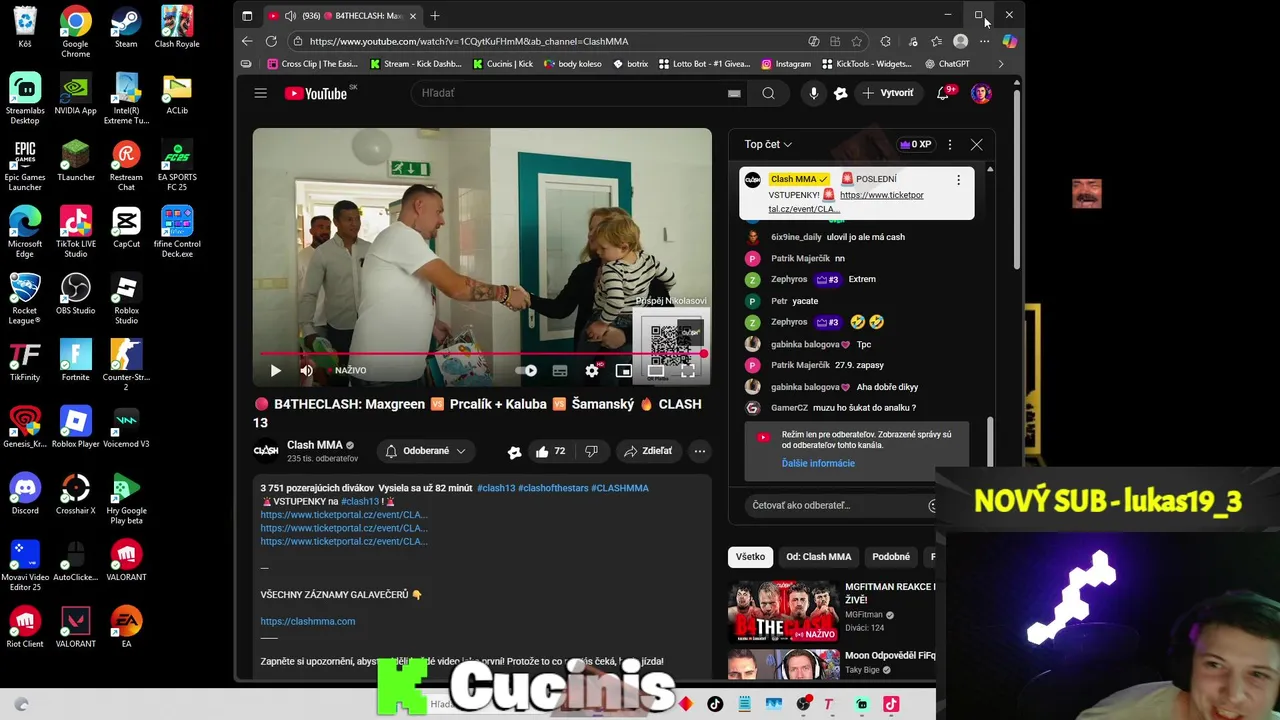This screenshot has width=1280, height=720.
Task: Click the Zdieľať share button
Action: click(648, 451)
